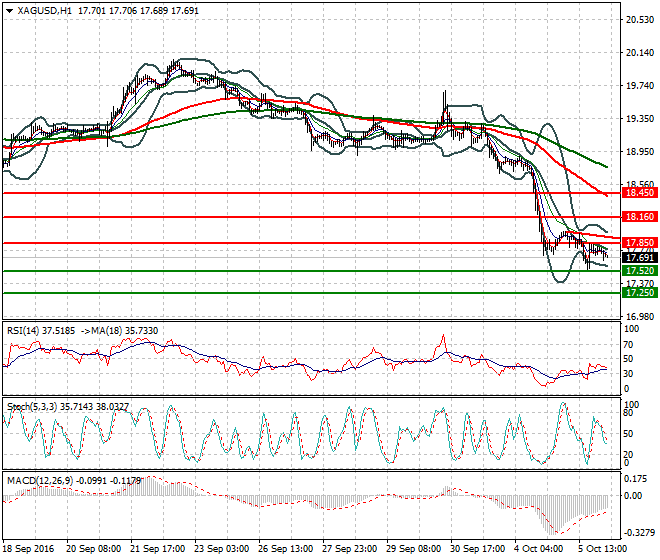This screenshot has height=560, width=660.
Task: Select the 16.980 price scale value
Action: pyautogui.click(x=640, y=317)
